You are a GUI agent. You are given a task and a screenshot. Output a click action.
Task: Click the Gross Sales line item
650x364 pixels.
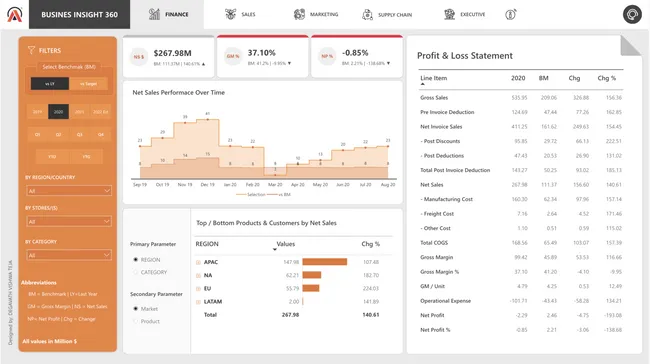(434, 98)
